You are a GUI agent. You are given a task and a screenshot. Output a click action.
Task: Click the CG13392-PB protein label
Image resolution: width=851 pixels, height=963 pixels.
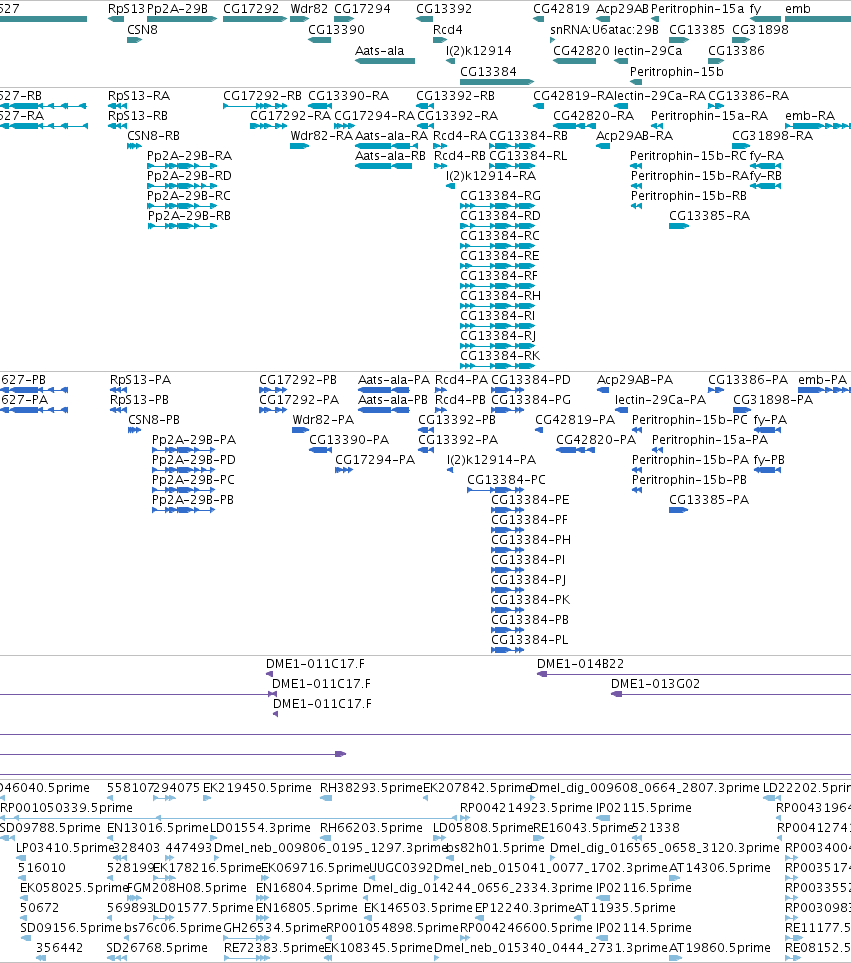point(457,419)
